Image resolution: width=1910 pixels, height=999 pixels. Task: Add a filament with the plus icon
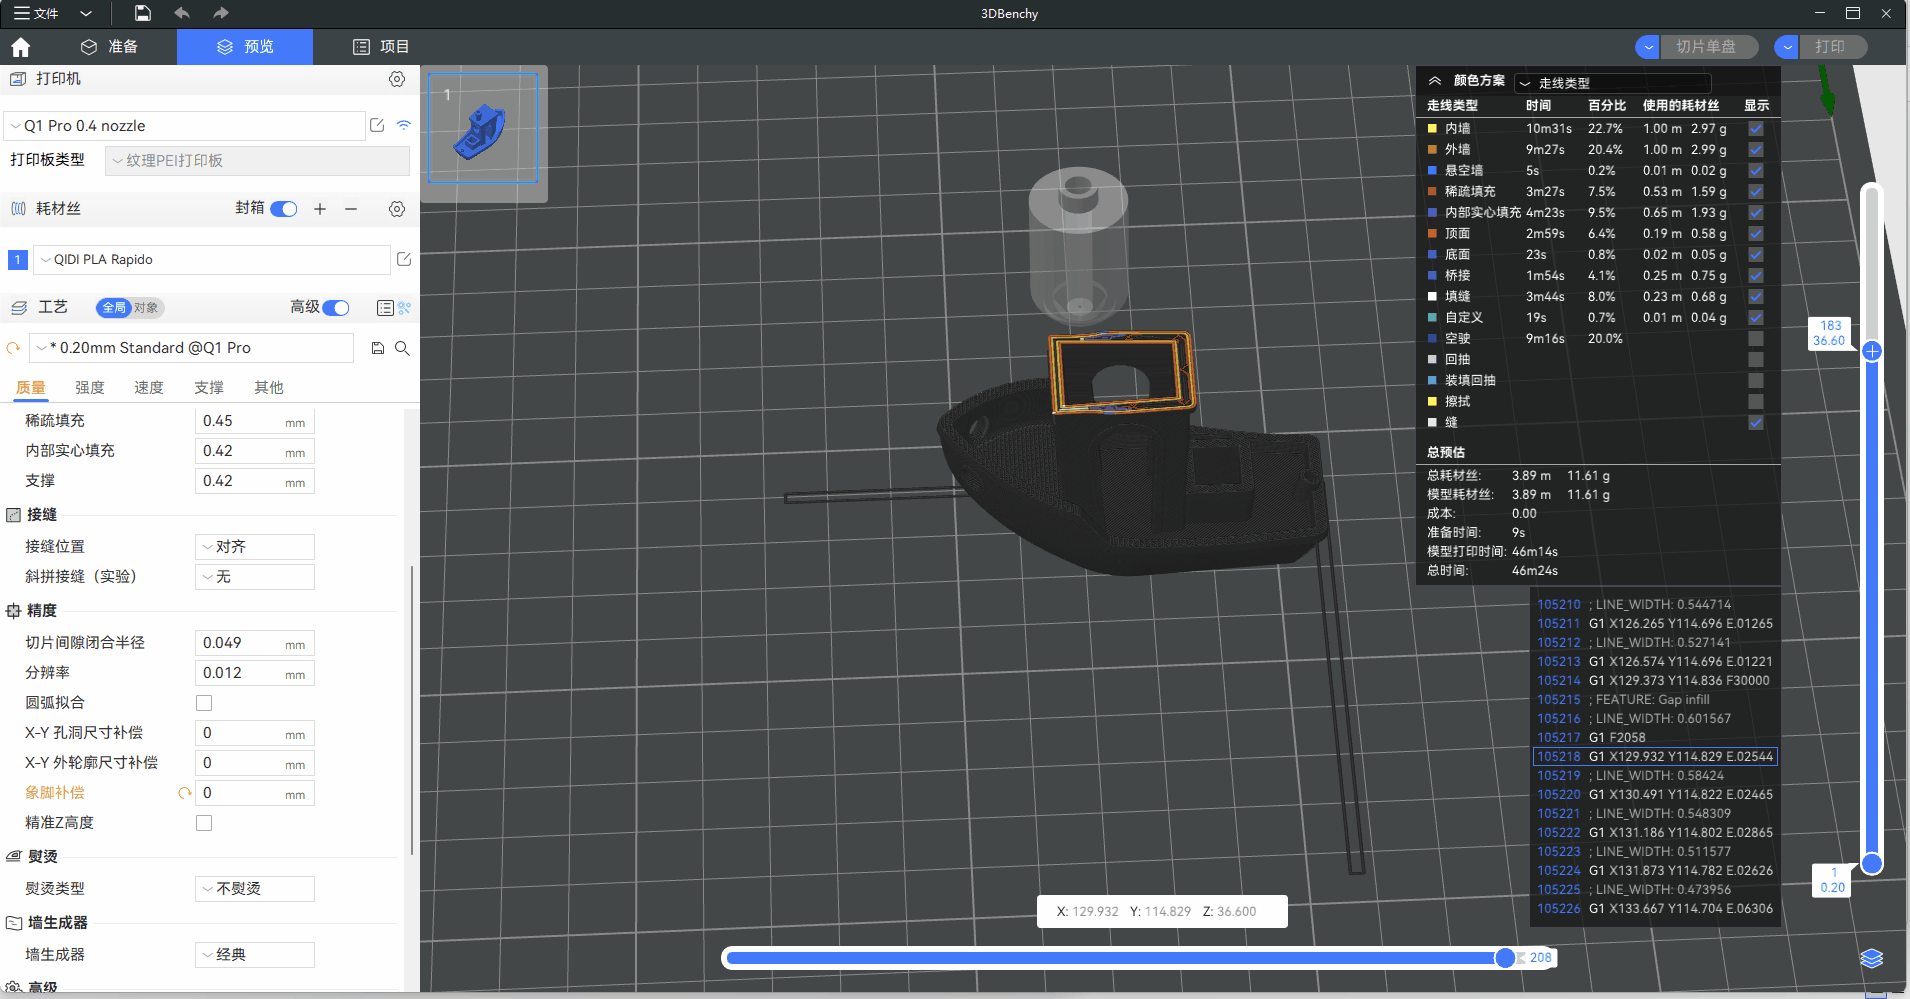click(320, 209)
